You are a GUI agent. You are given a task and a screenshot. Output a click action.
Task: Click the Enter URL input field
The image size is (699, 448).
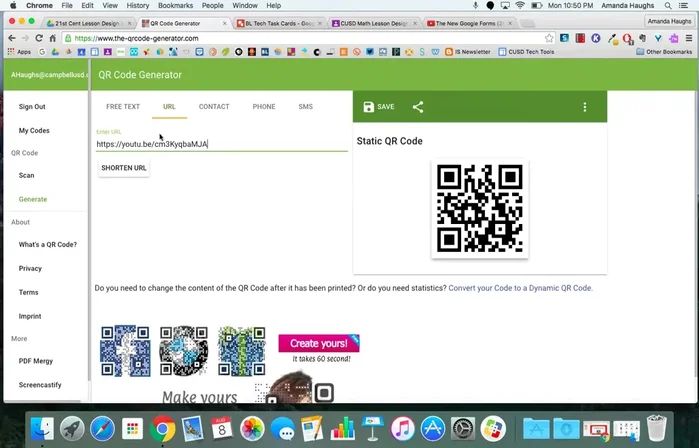(221, 144)
